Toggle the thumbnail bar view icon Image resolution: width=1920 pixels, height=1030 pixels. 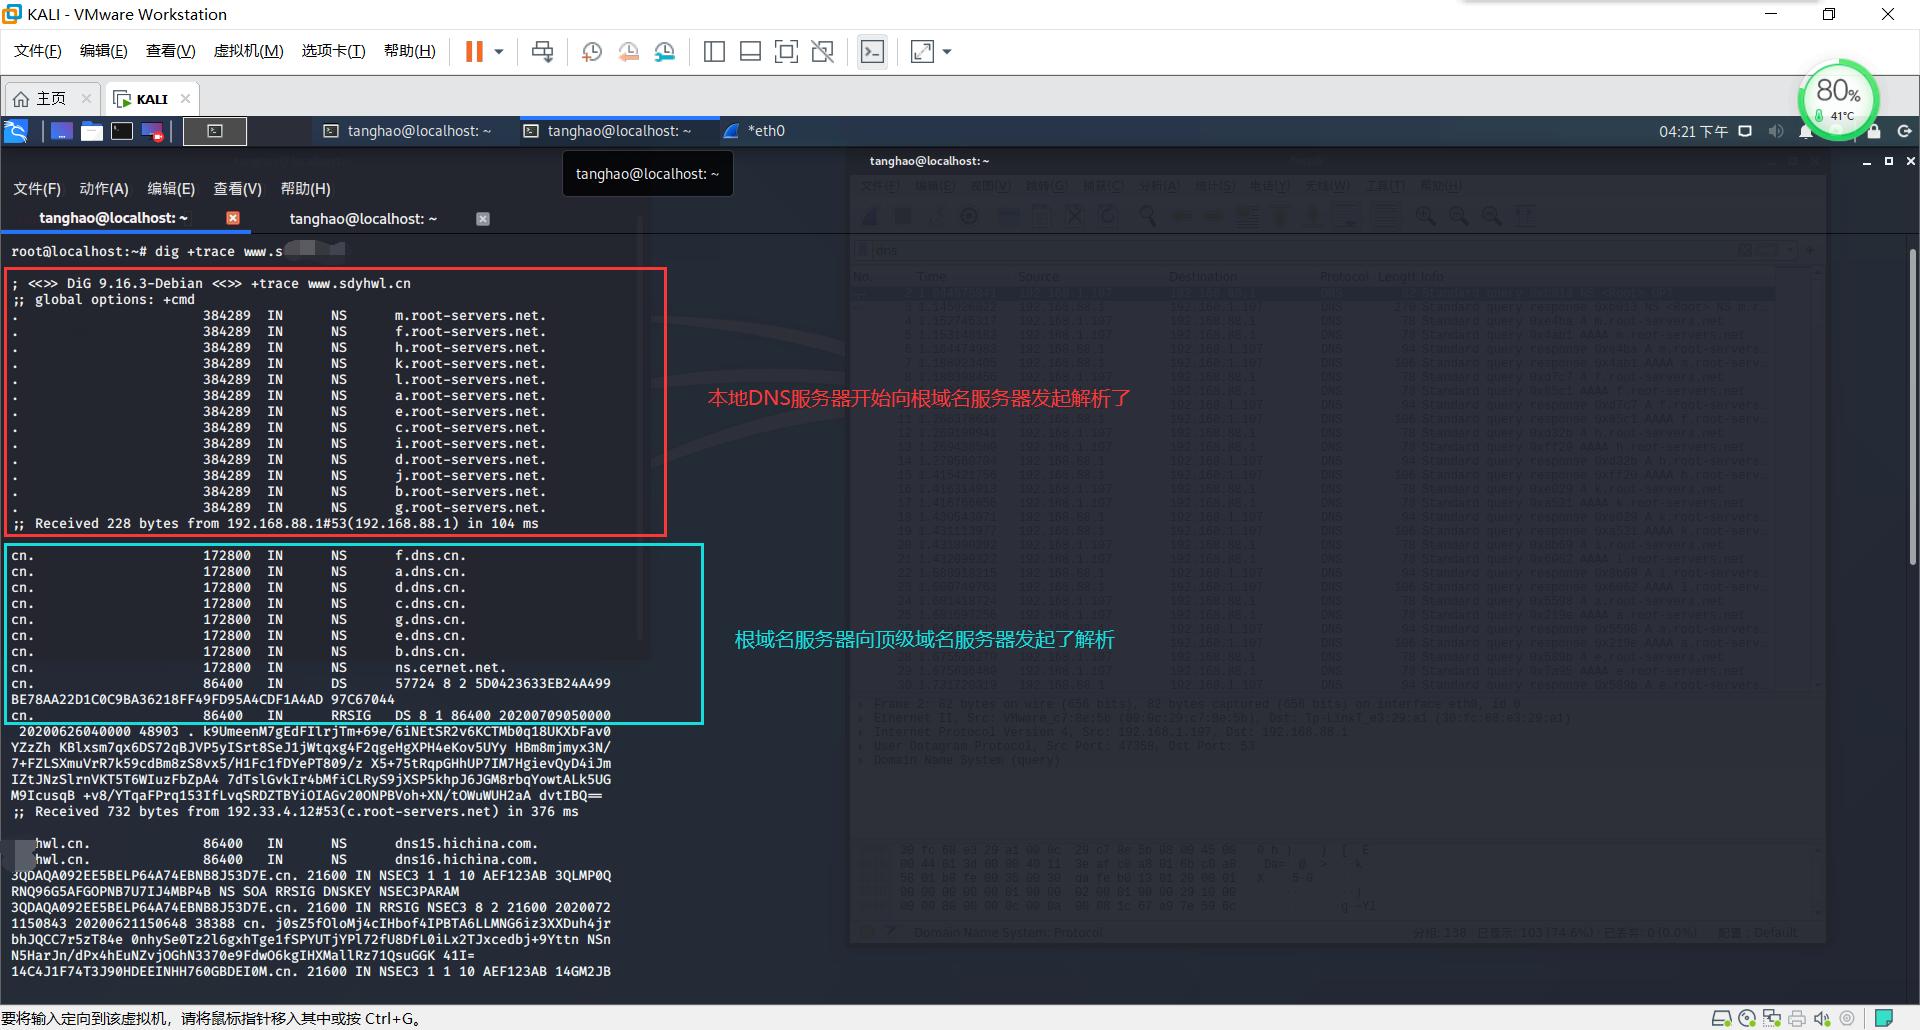tap(750, 52)
